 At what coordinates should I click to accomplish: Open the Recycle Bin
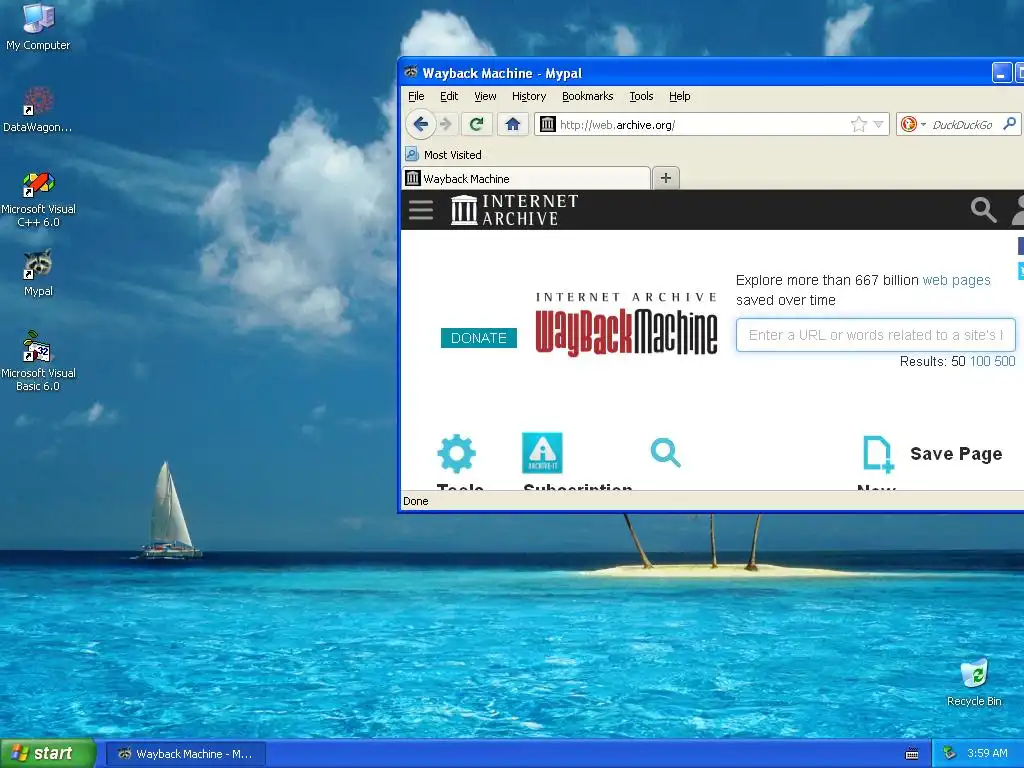pyautogui.click(x=974, y=683)
